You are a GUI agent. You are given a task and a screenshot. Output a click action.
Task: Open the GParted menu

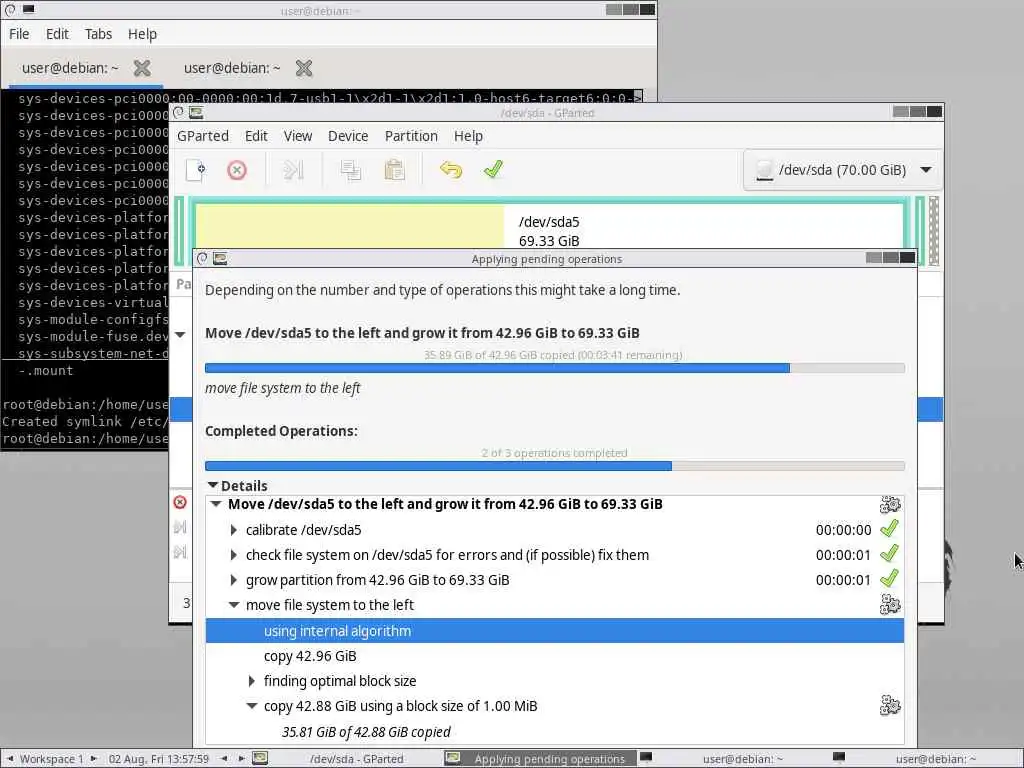click(202, 136)
